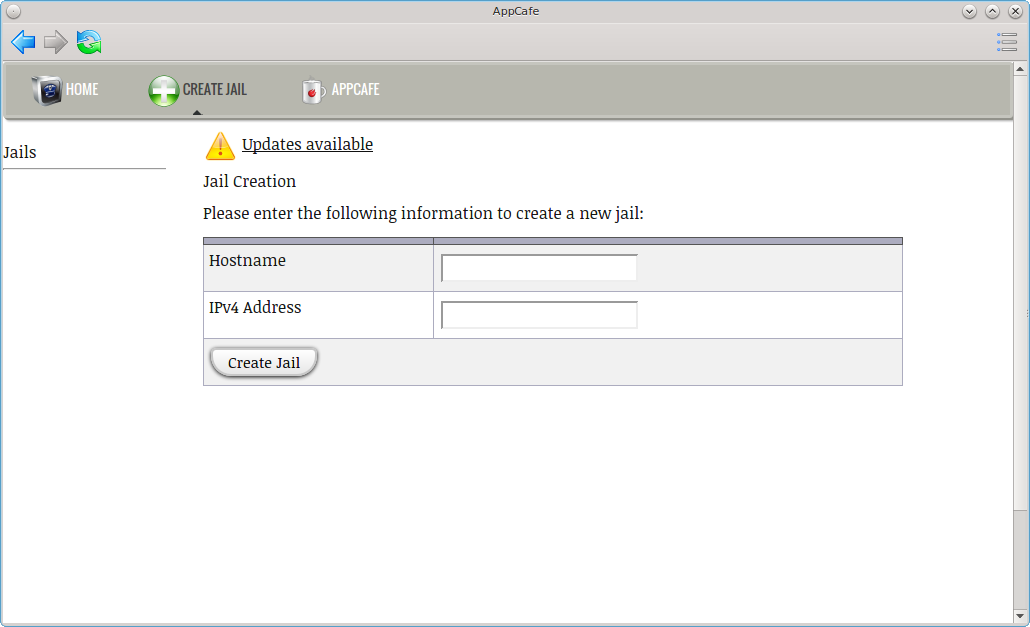
Task: Click the vertical scrollbar thumb
Action: point(1020,292)
